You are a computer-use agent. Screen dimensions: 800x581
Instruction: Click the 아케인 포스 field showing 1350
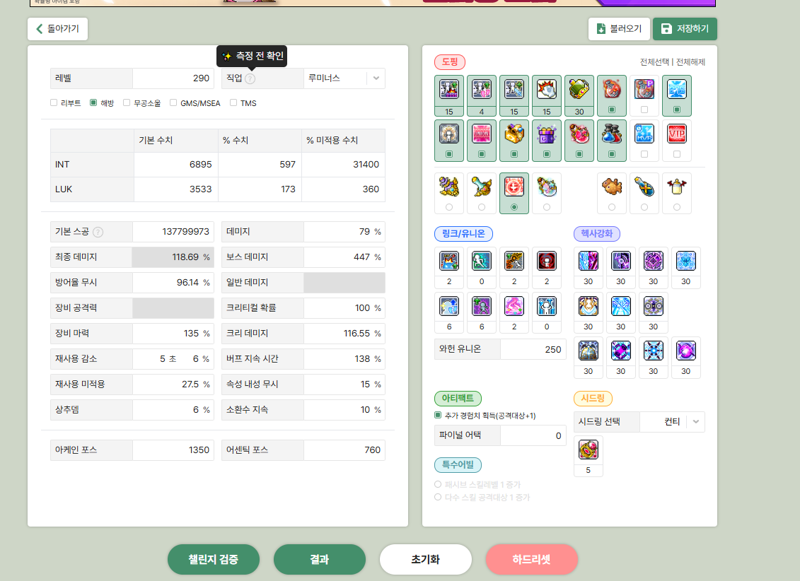click(173, 450)
